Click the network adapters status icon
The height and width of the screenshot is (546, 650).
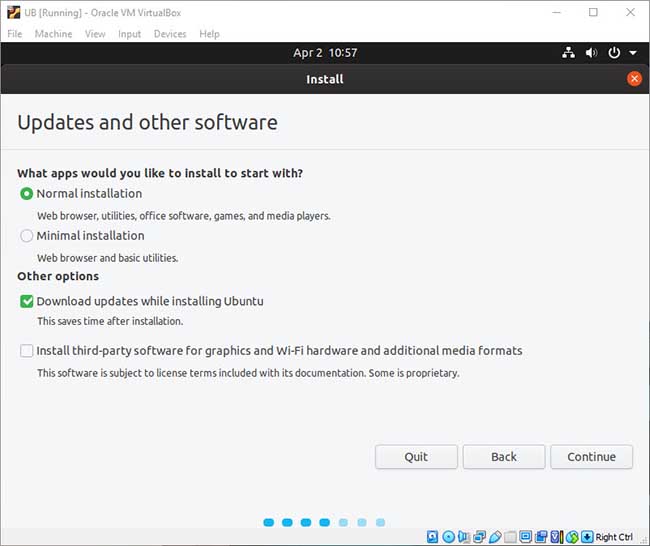(x=480, y=537)
